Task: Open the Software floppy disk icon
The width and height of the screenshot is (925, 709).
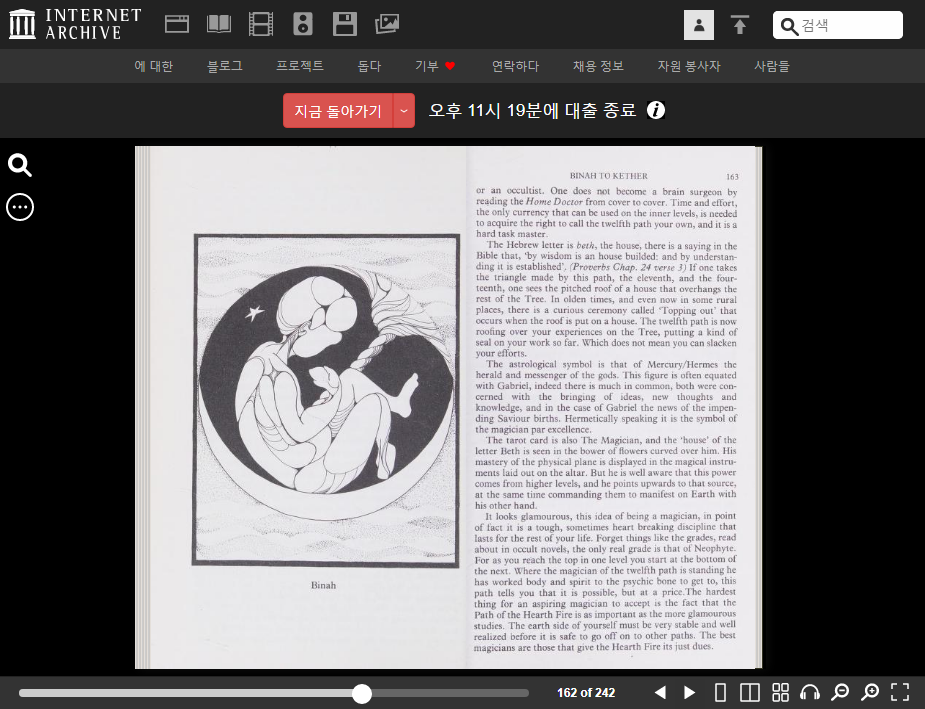Action: tap(345, 24)
